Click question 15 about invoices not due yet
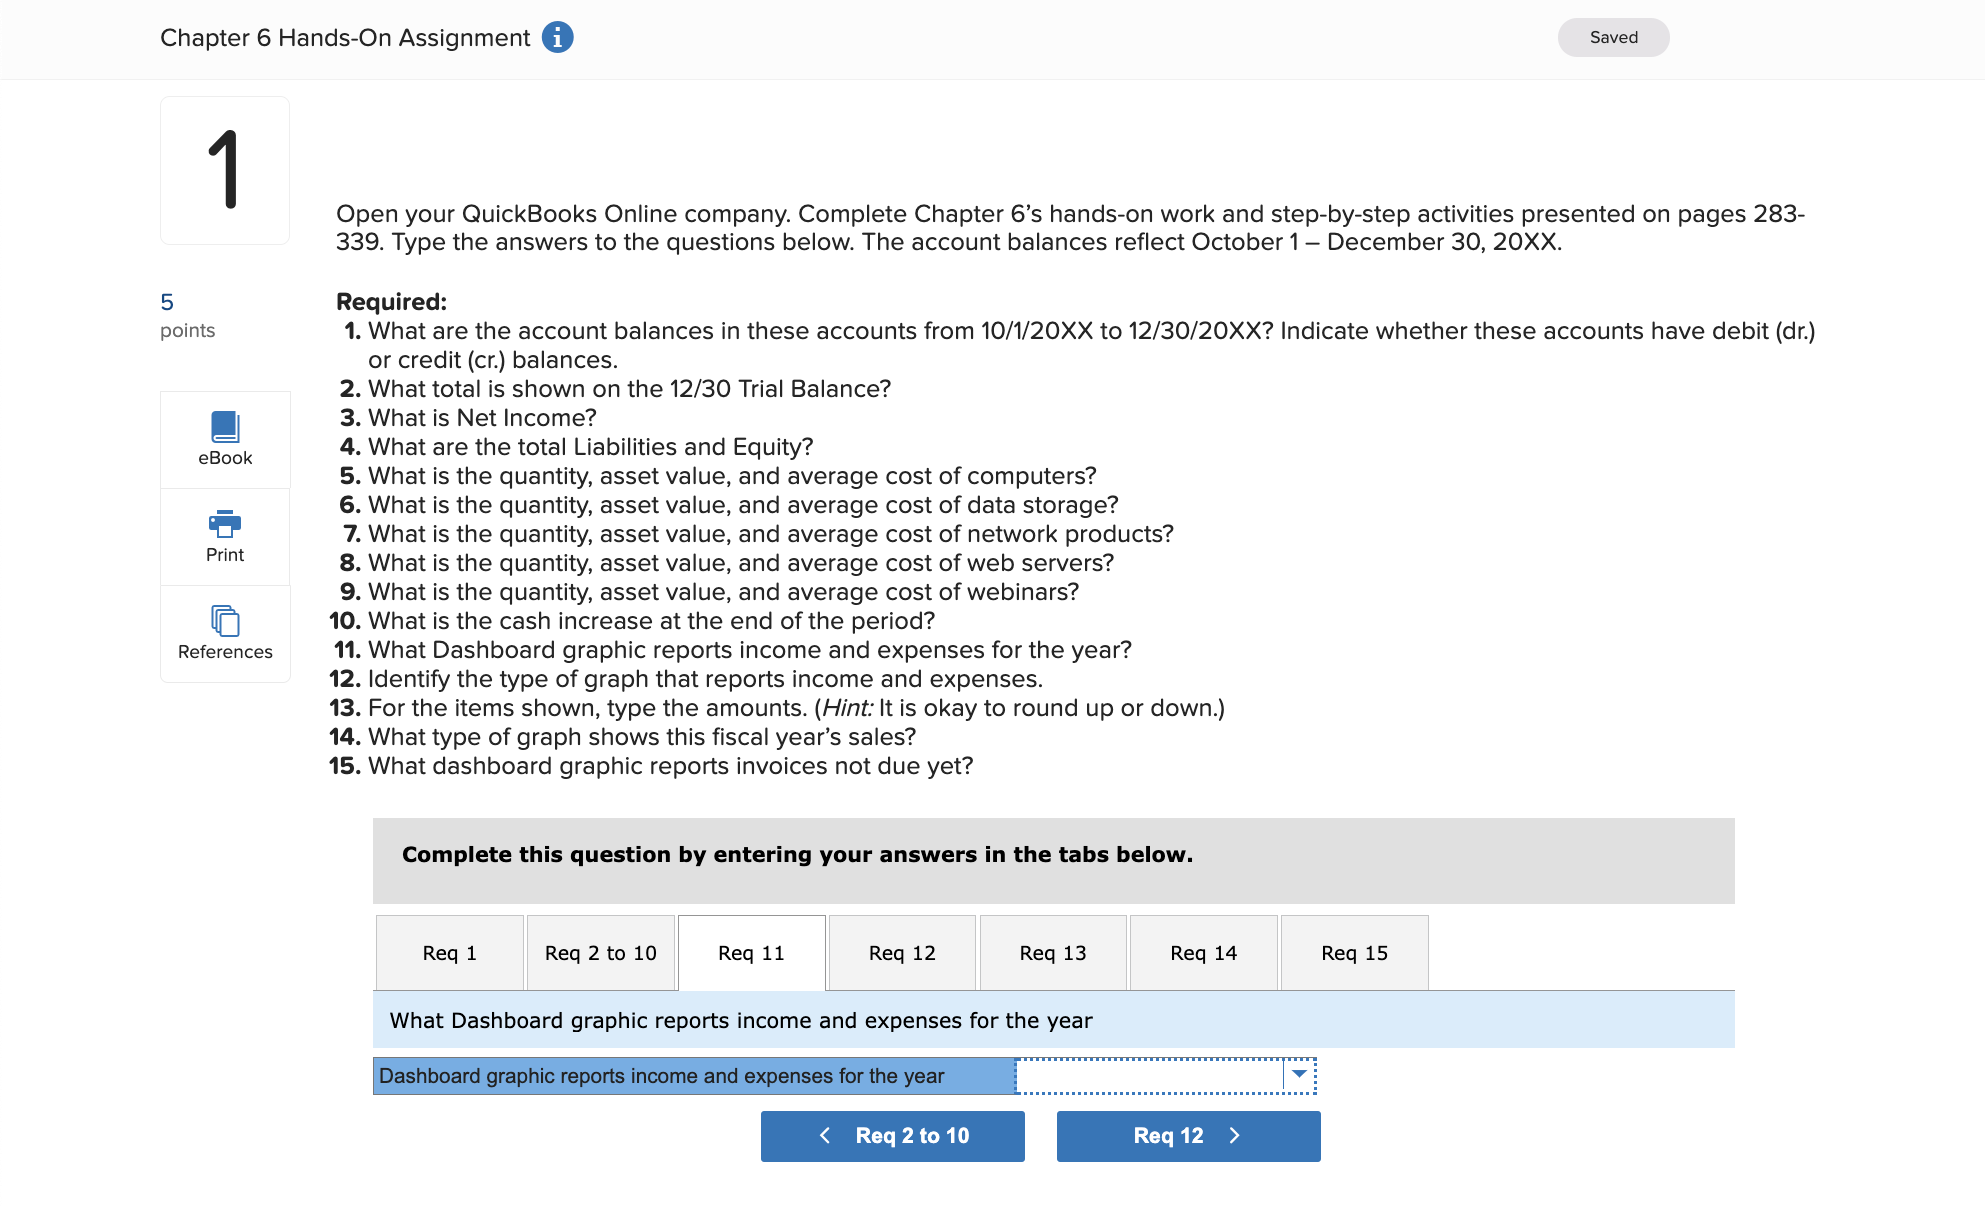This screenshot has height=1206, width=1985. (x=671, y=766)
